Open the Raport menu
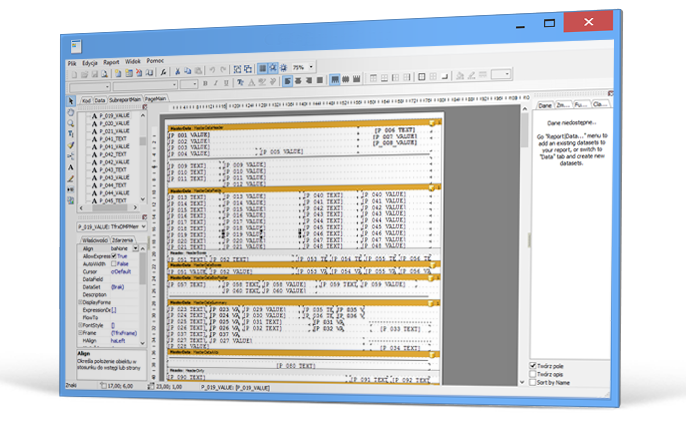Image resolution: width=686 pixels, height=422 pixels. (x=112, y=62)
